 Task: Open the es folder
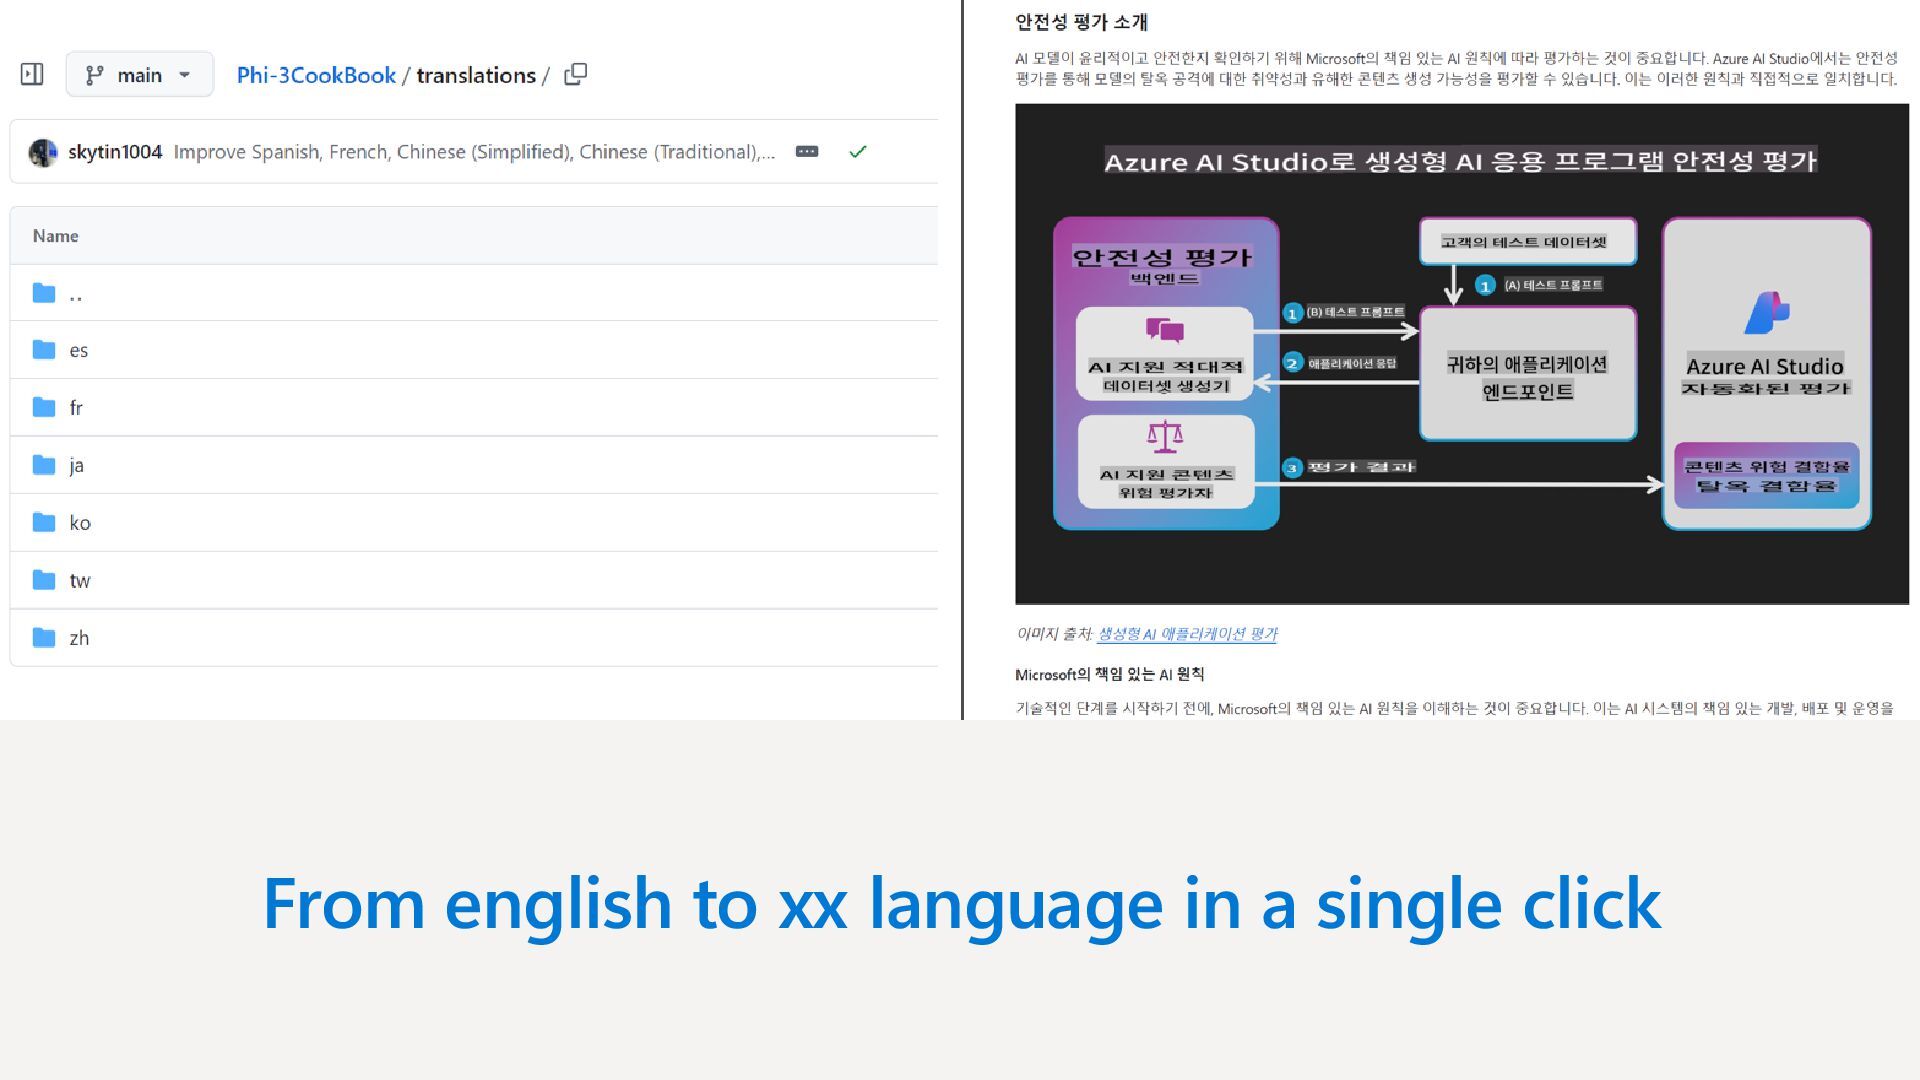(78, 350)
